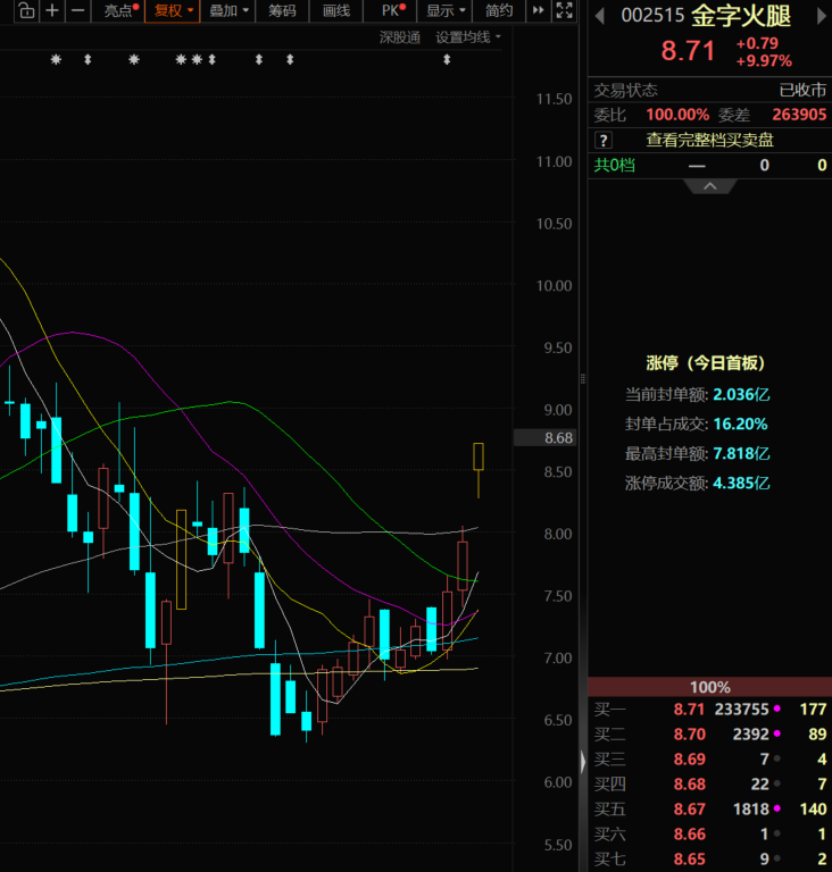Go to next stock with right arrow
This screenshot has width=832, height=872.
[821, 16]
